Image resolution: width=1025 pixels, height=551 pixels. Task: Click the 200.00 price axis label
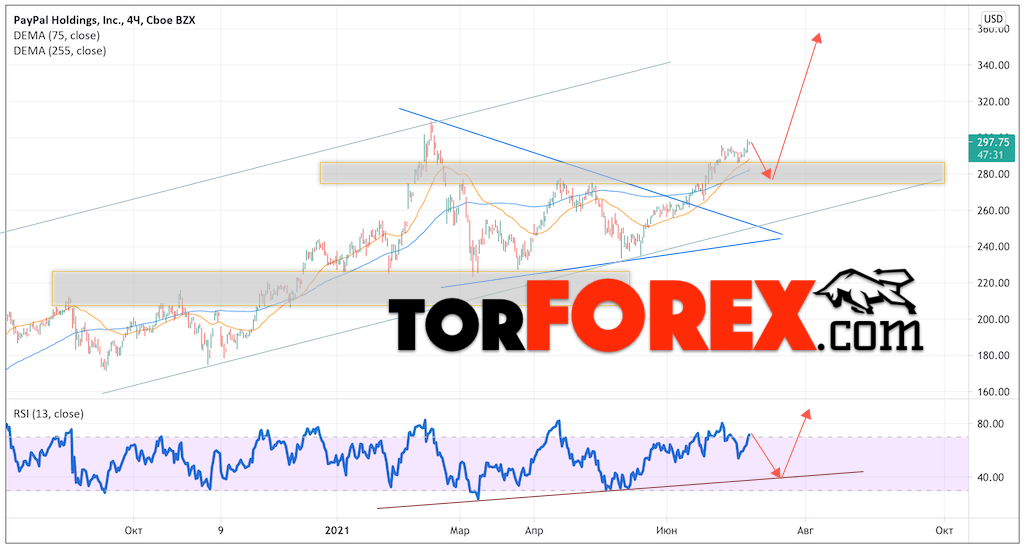[x=994, y=320]
